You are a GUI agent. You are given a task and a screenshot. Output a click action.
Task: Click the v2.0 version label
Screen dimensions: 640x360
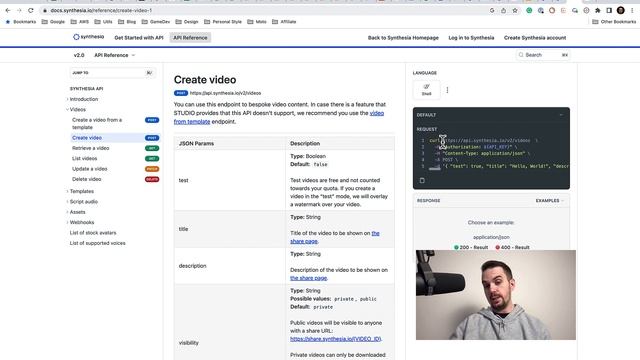pyautogui.click(x=79, y=55)
